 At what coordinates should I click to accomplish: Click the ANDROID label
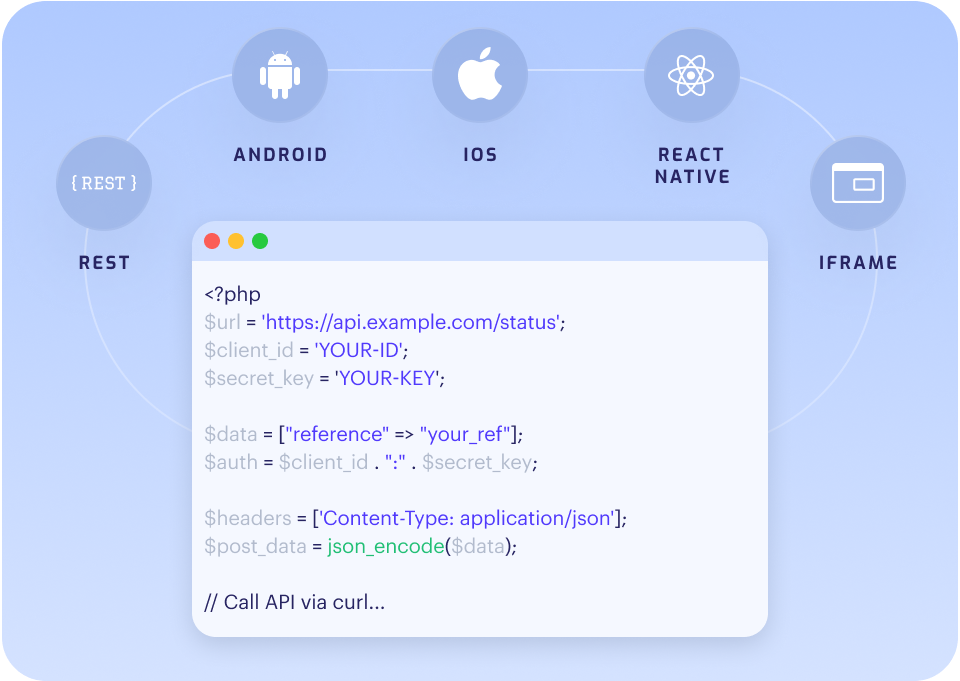click(280, 154)
